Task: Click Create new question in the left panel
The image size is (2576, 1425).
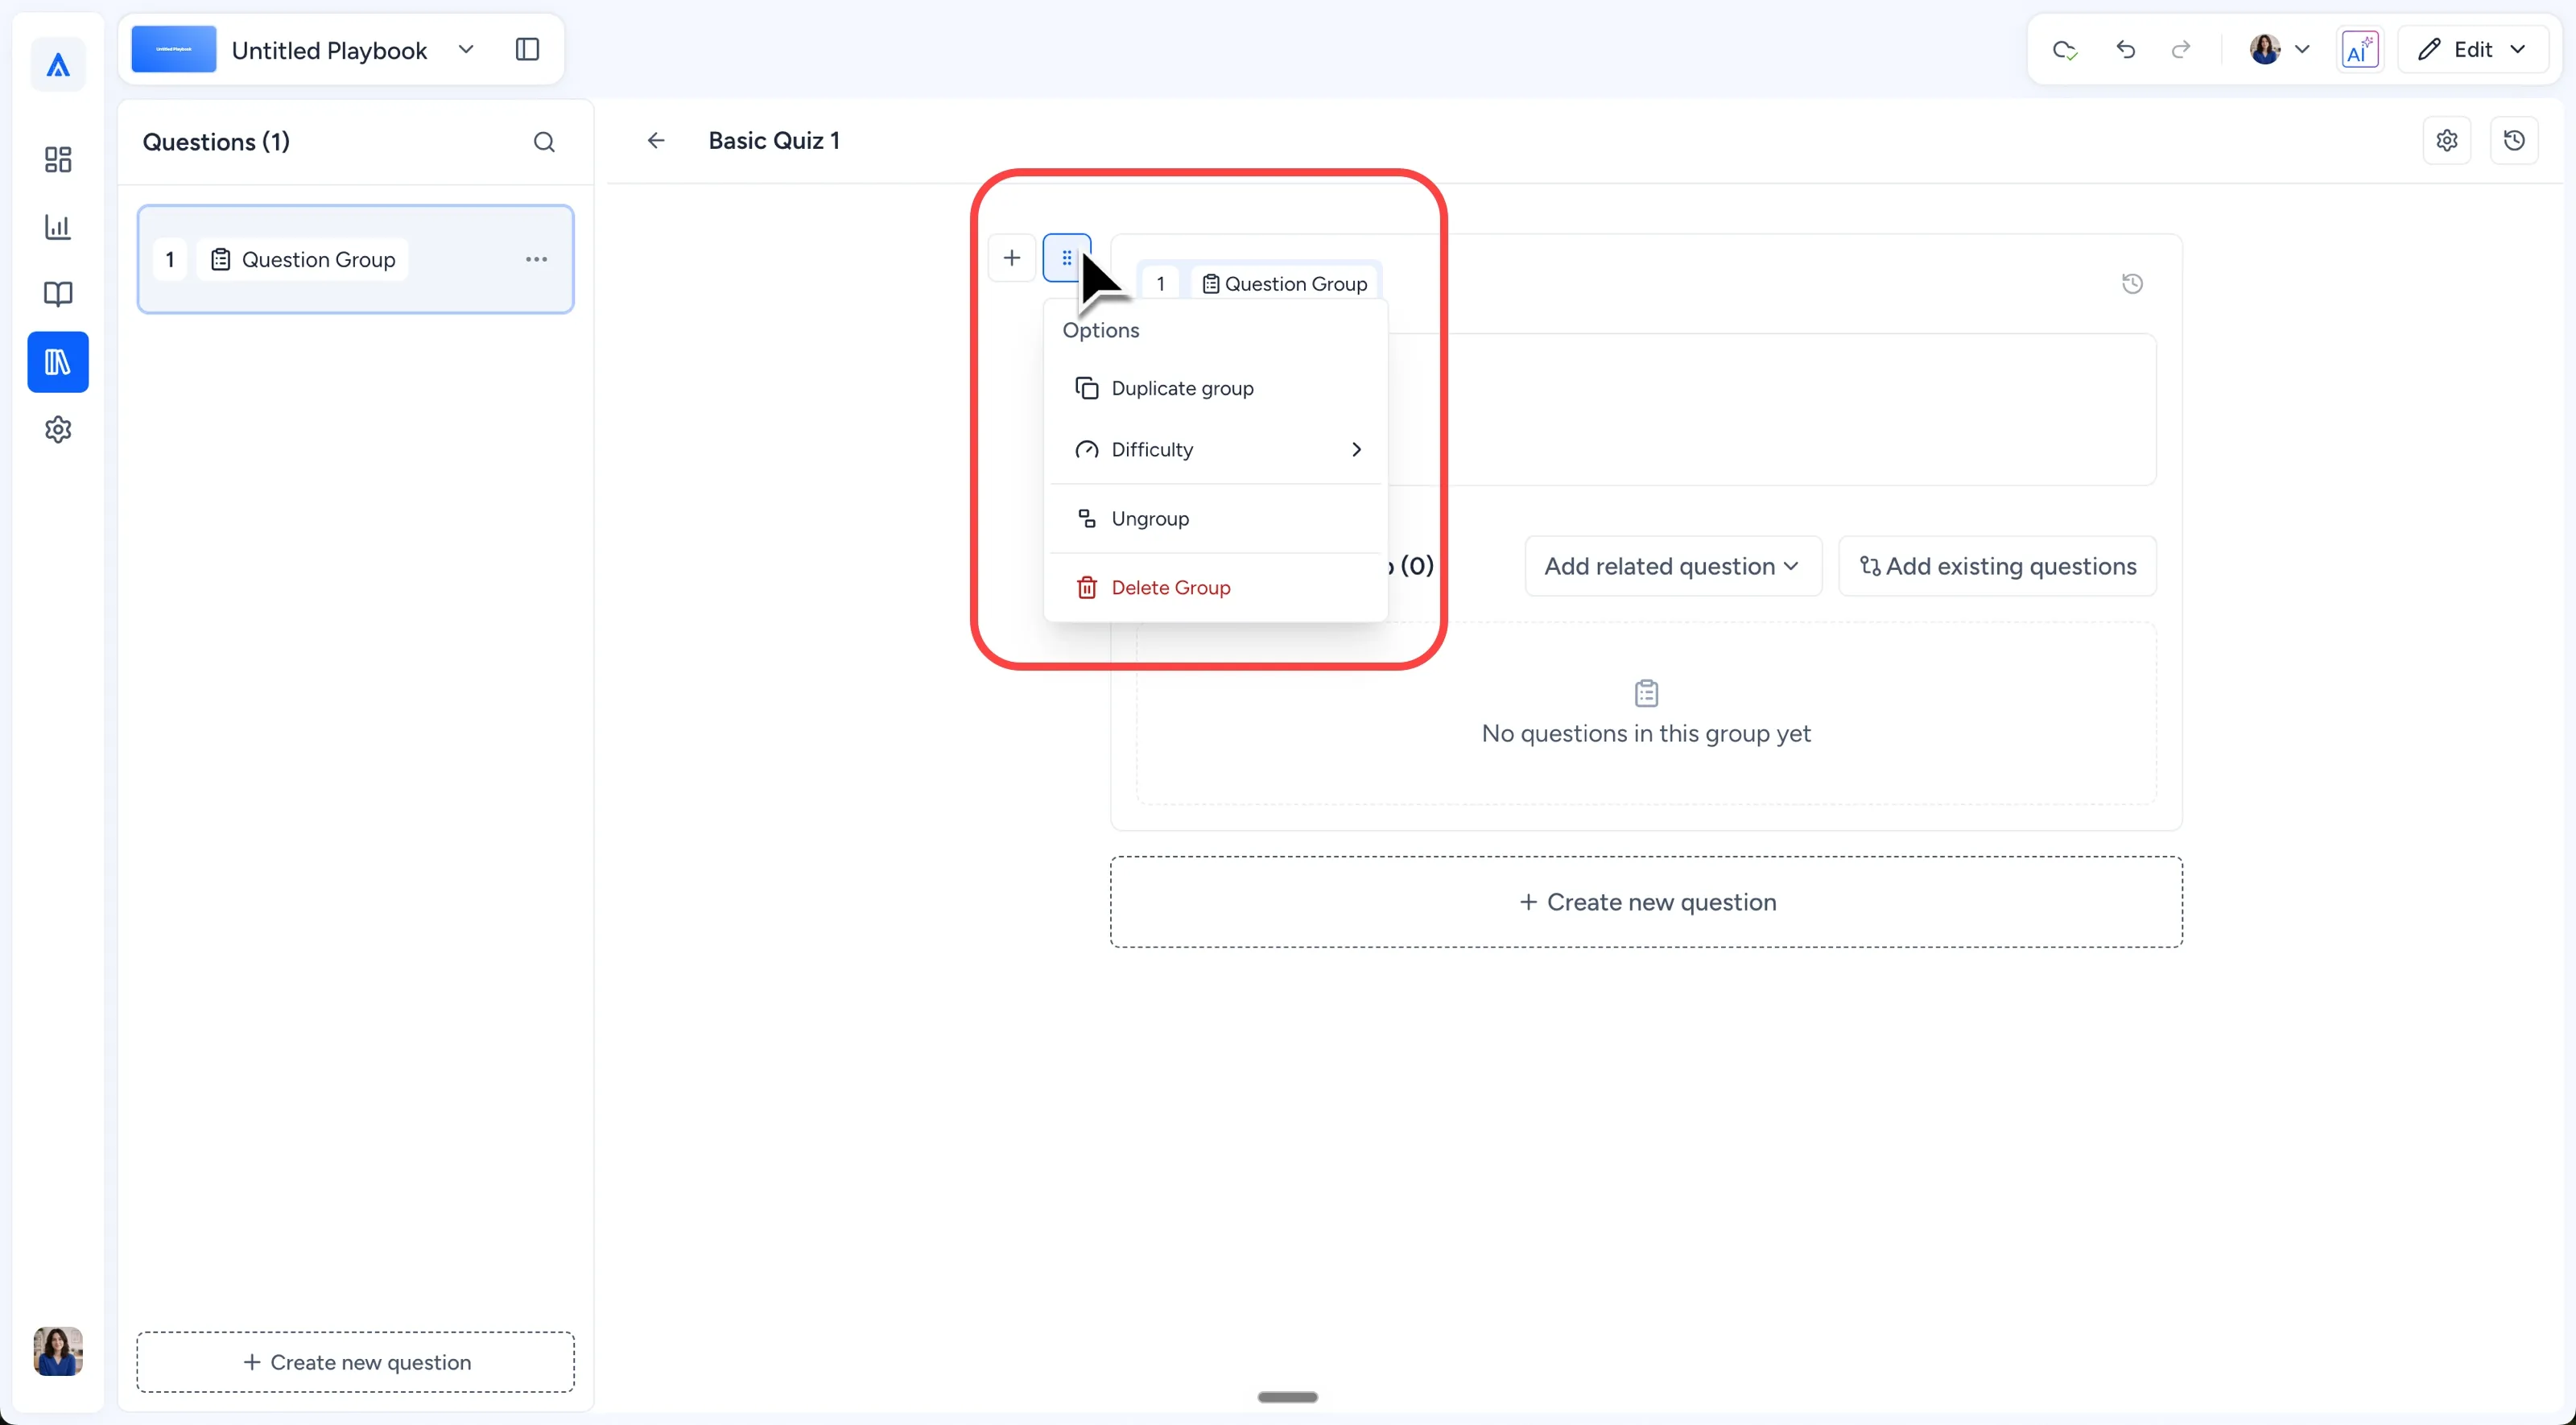Action: pos(356,1362)
